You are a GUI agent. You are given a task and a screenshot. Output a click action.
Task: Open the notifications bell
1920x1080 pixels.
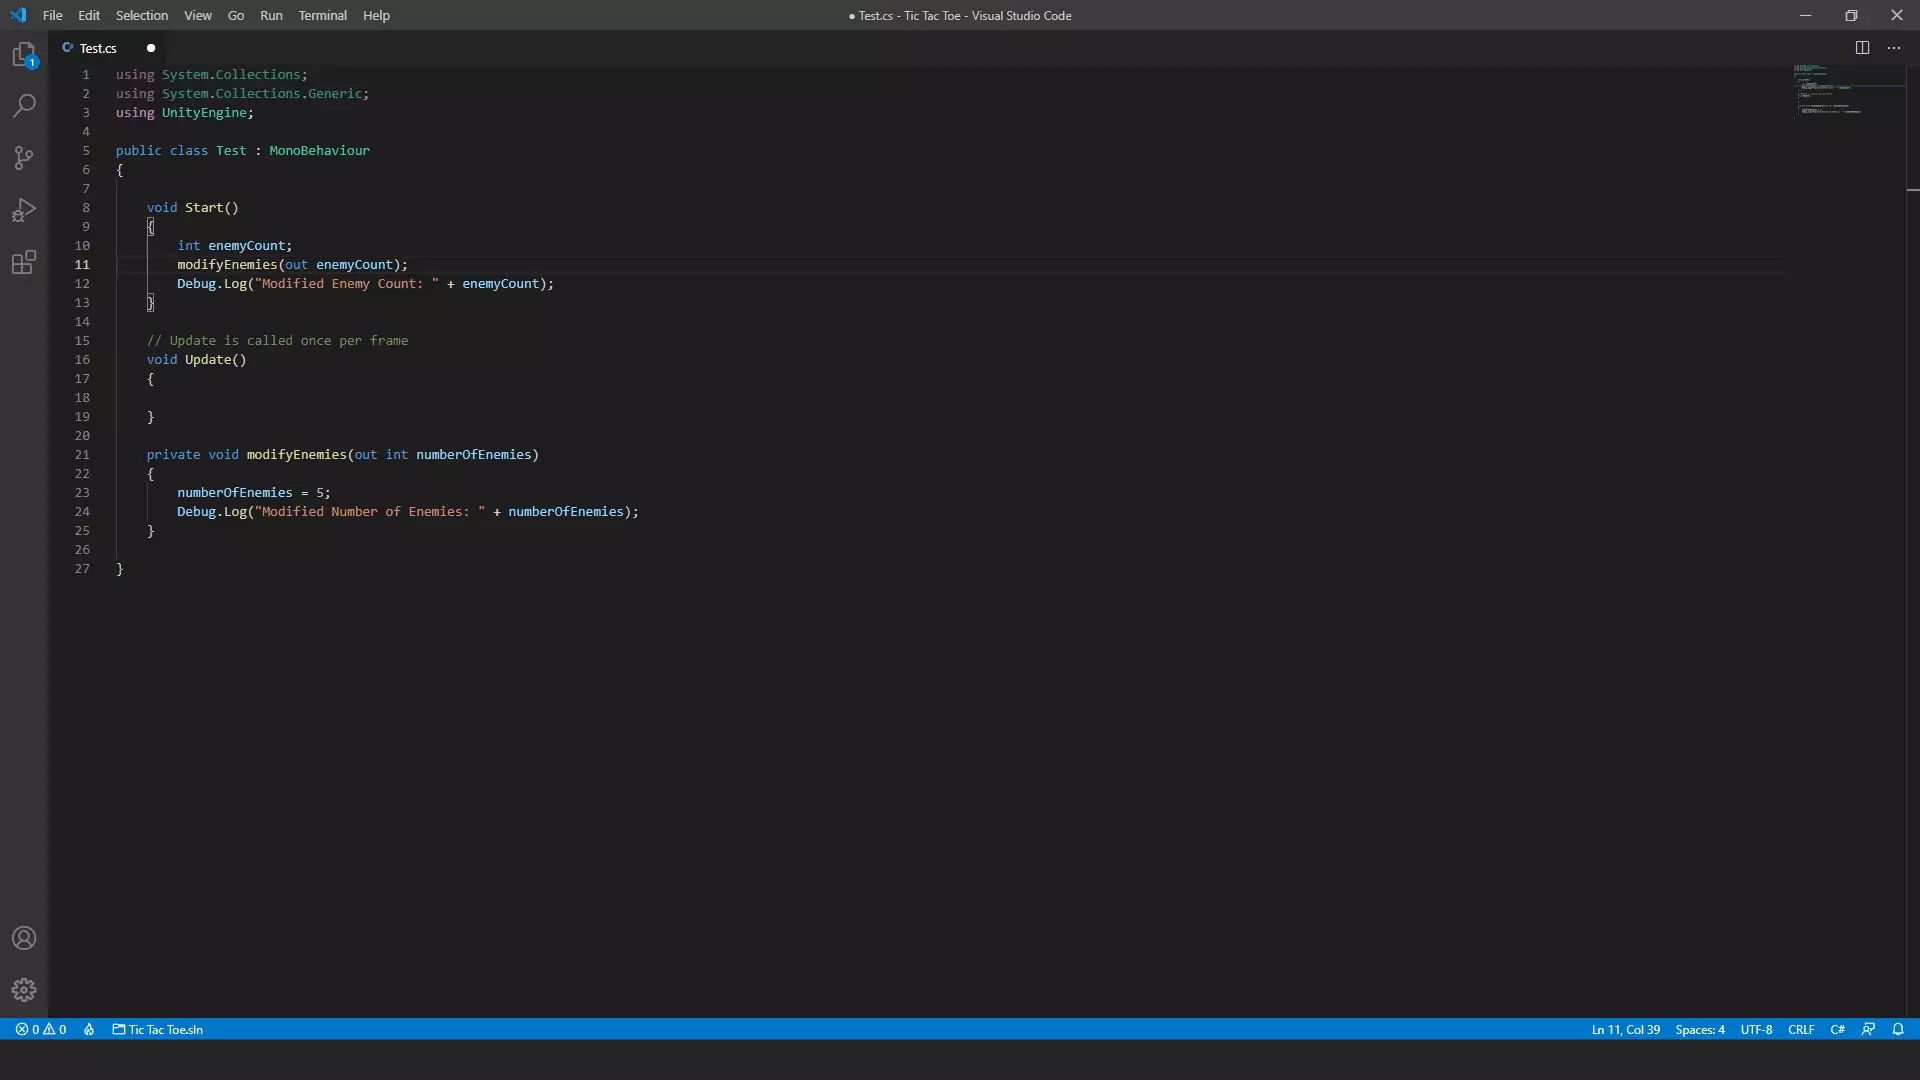(x=1898, y=1029)
